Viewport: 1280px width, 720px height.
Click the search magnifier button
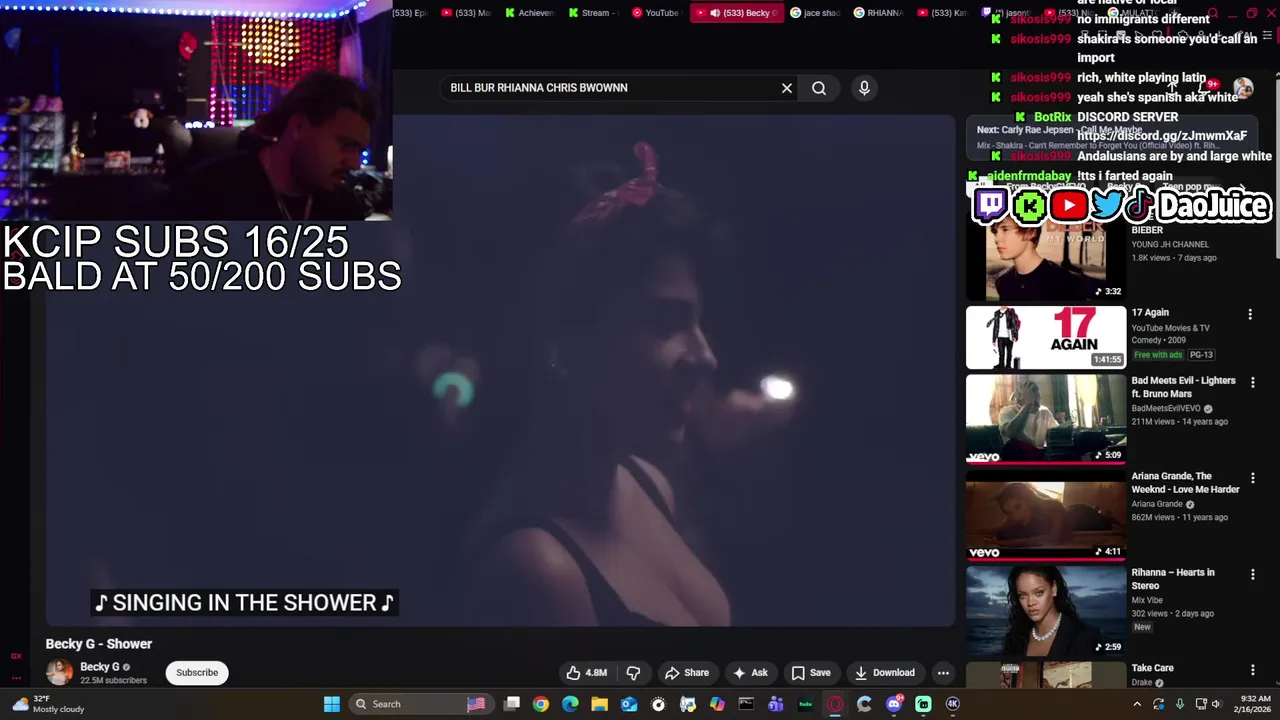819,88
